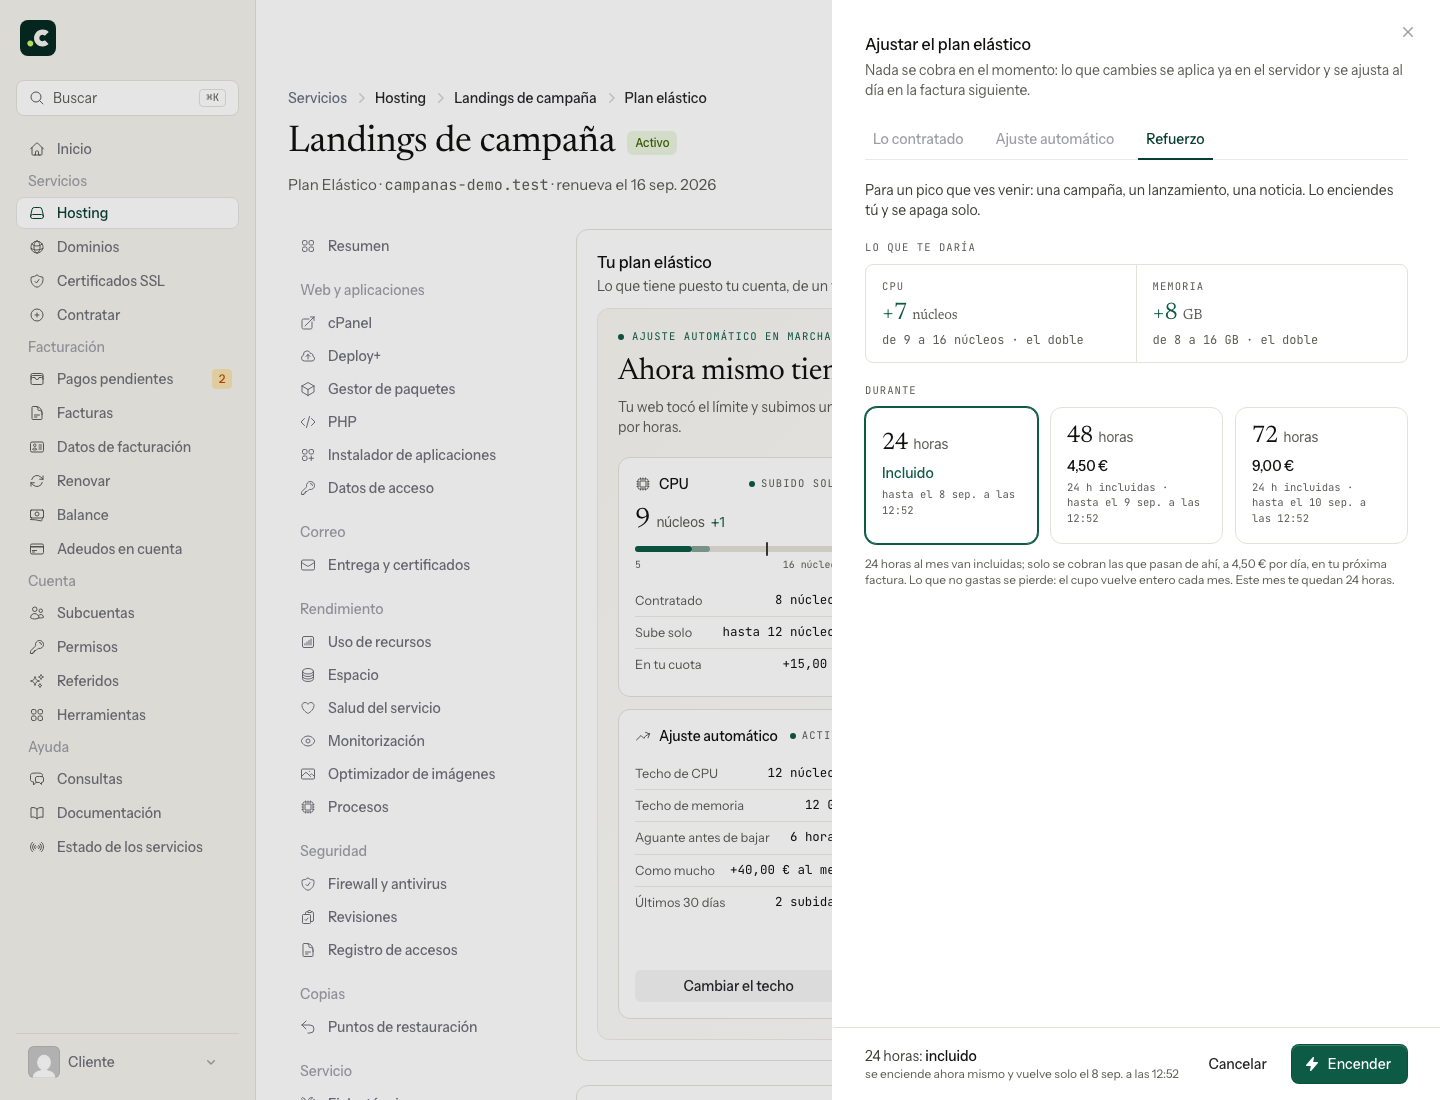Open Pagos pendientes in the sidebar

click(127, 379)
